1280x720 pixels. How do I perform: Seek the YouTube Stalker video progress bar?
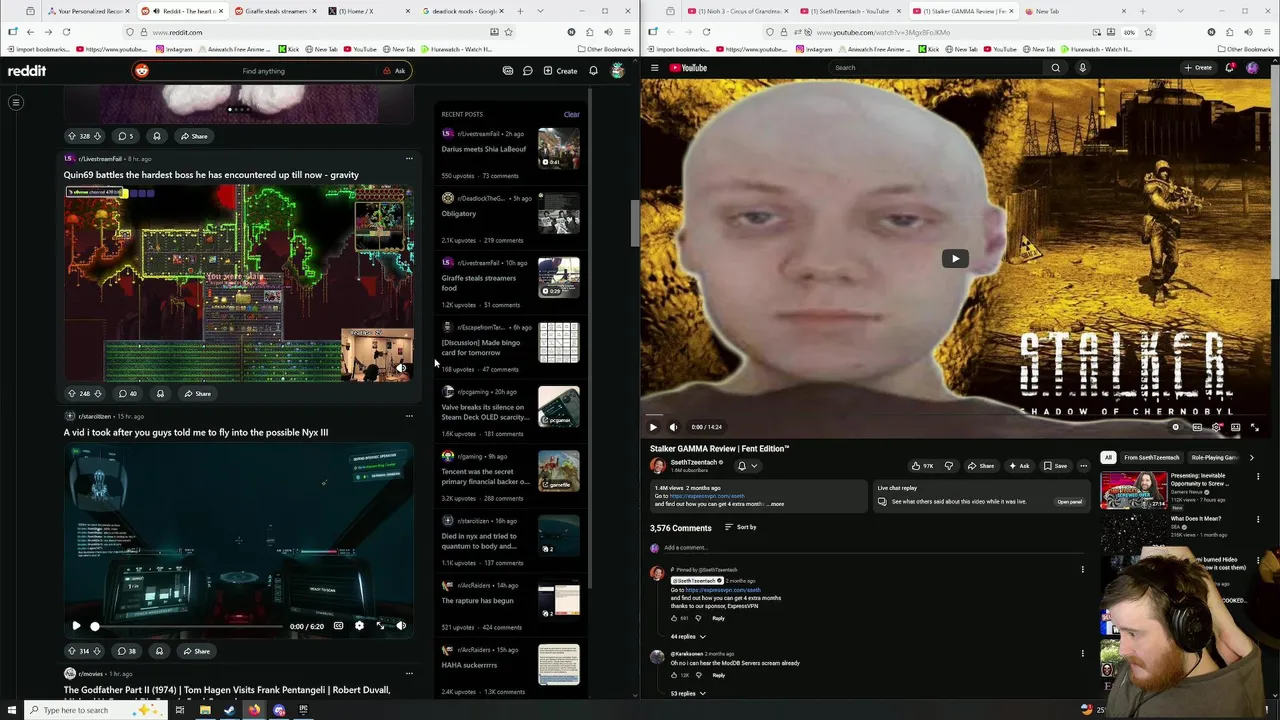(x=955, y=414)
